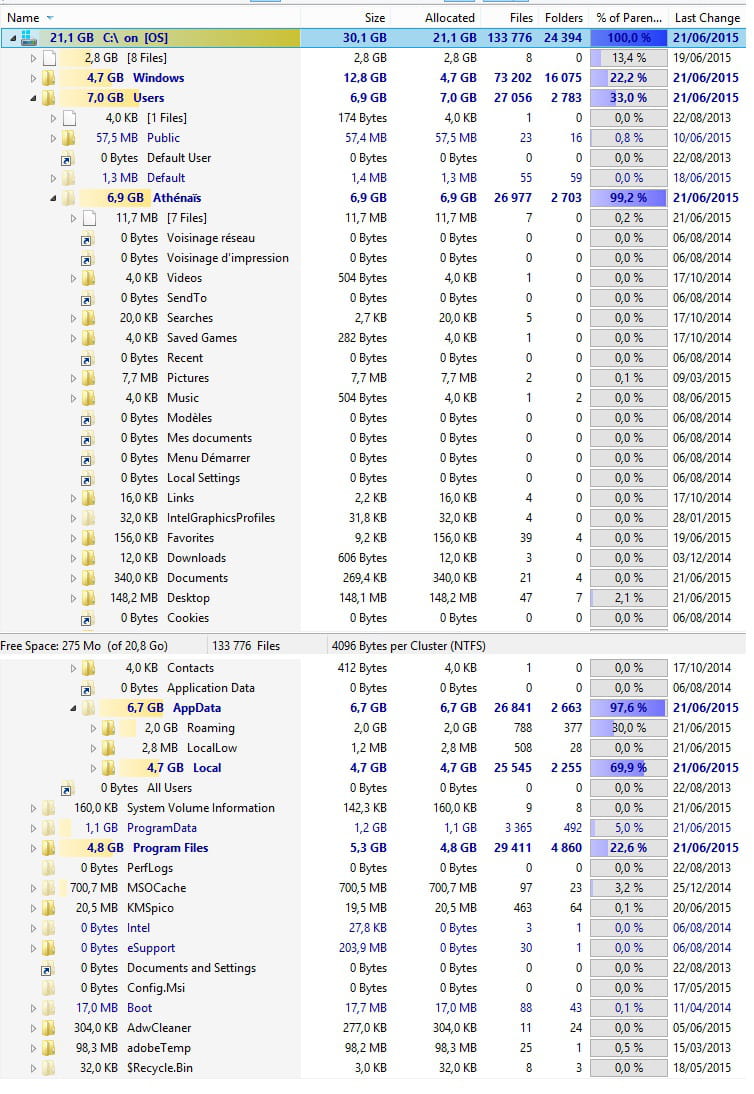The image size is (754, 1094).
Task: Click the [8 Files] file group icon
Action: point(49,58)
